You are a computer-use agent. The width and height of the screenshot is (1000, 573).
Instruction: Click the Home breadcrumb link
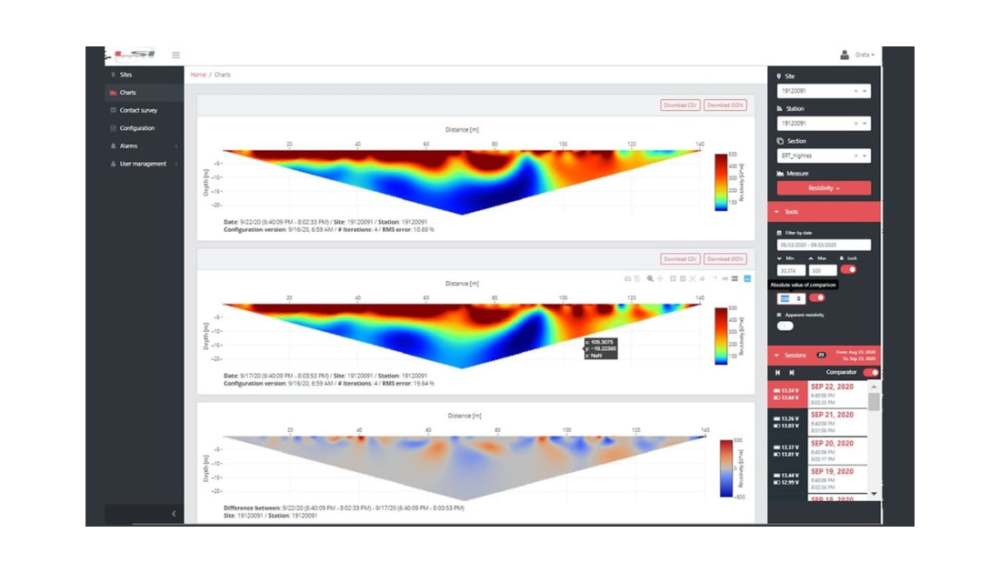198,75
